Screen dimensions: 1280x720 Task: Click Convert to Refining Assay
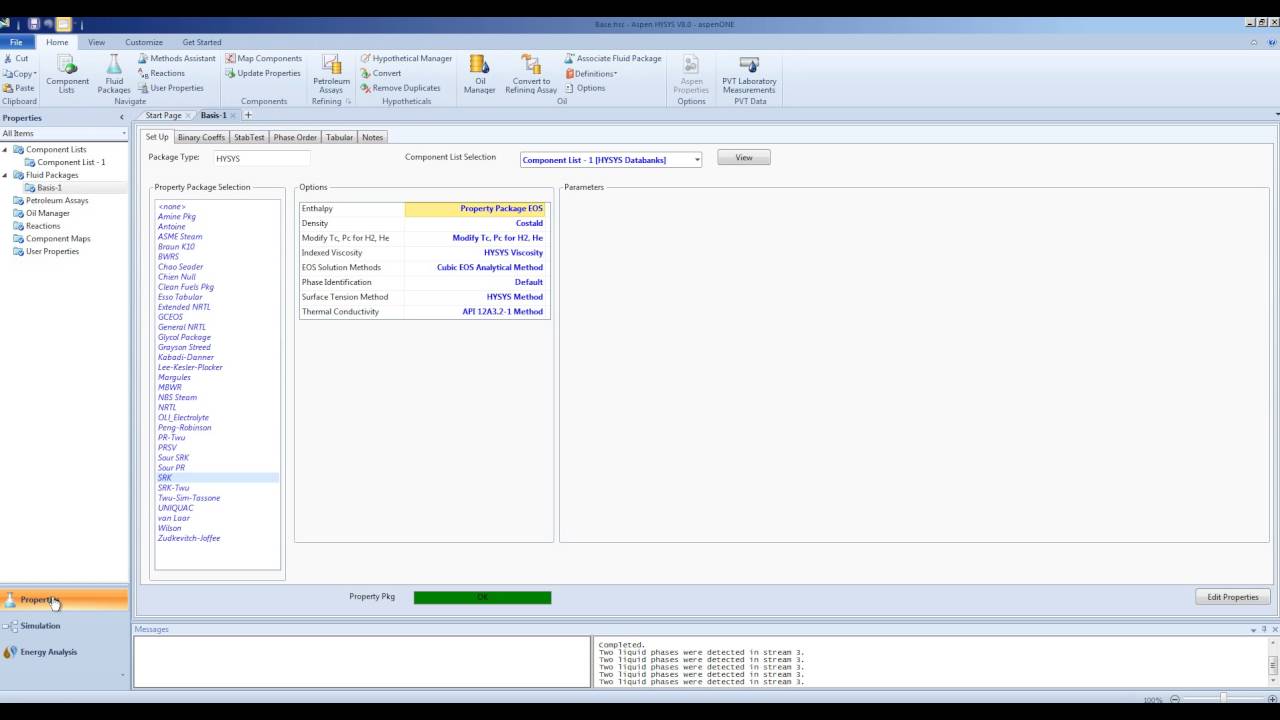click(x=531, y=74)
